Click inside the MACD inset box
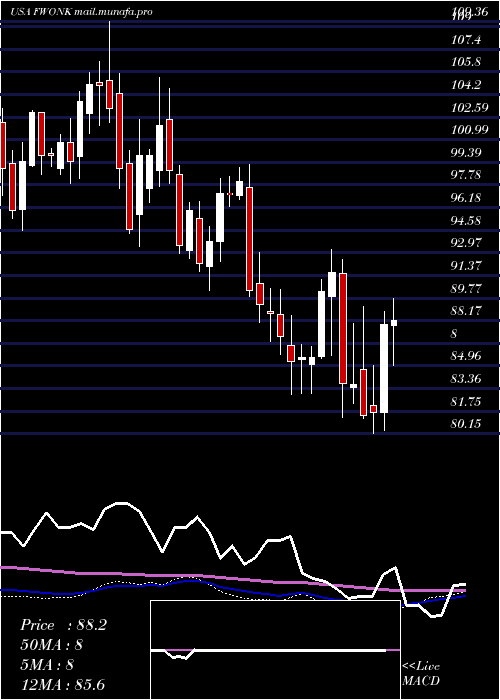The image size is (500, 700). 275,650
